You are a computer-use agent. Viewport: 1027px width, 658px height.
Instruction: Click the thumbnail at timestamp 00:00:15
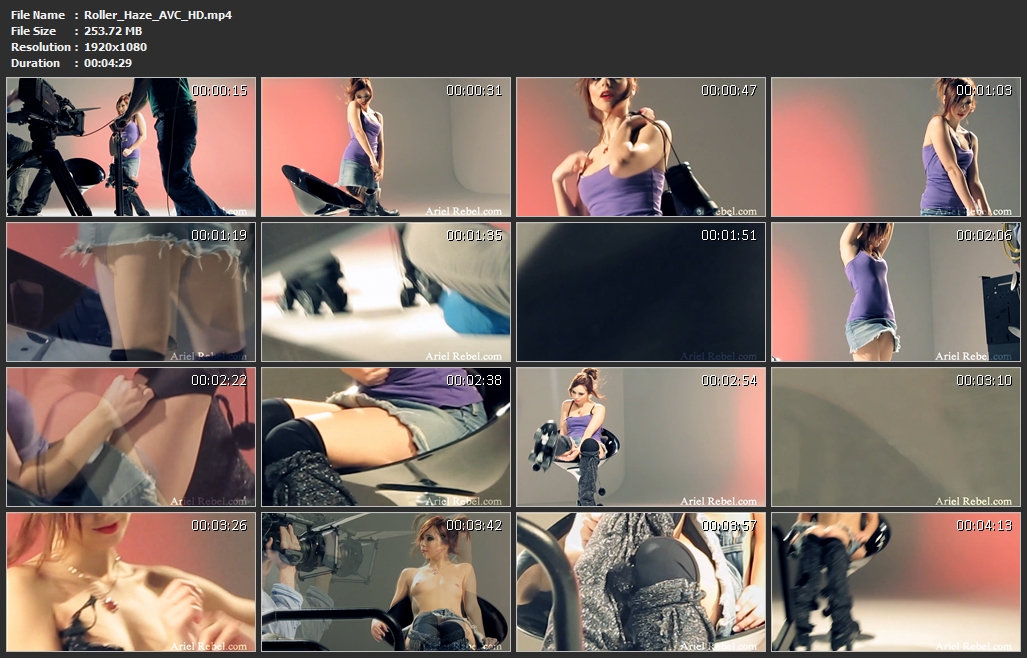[131, 147]
